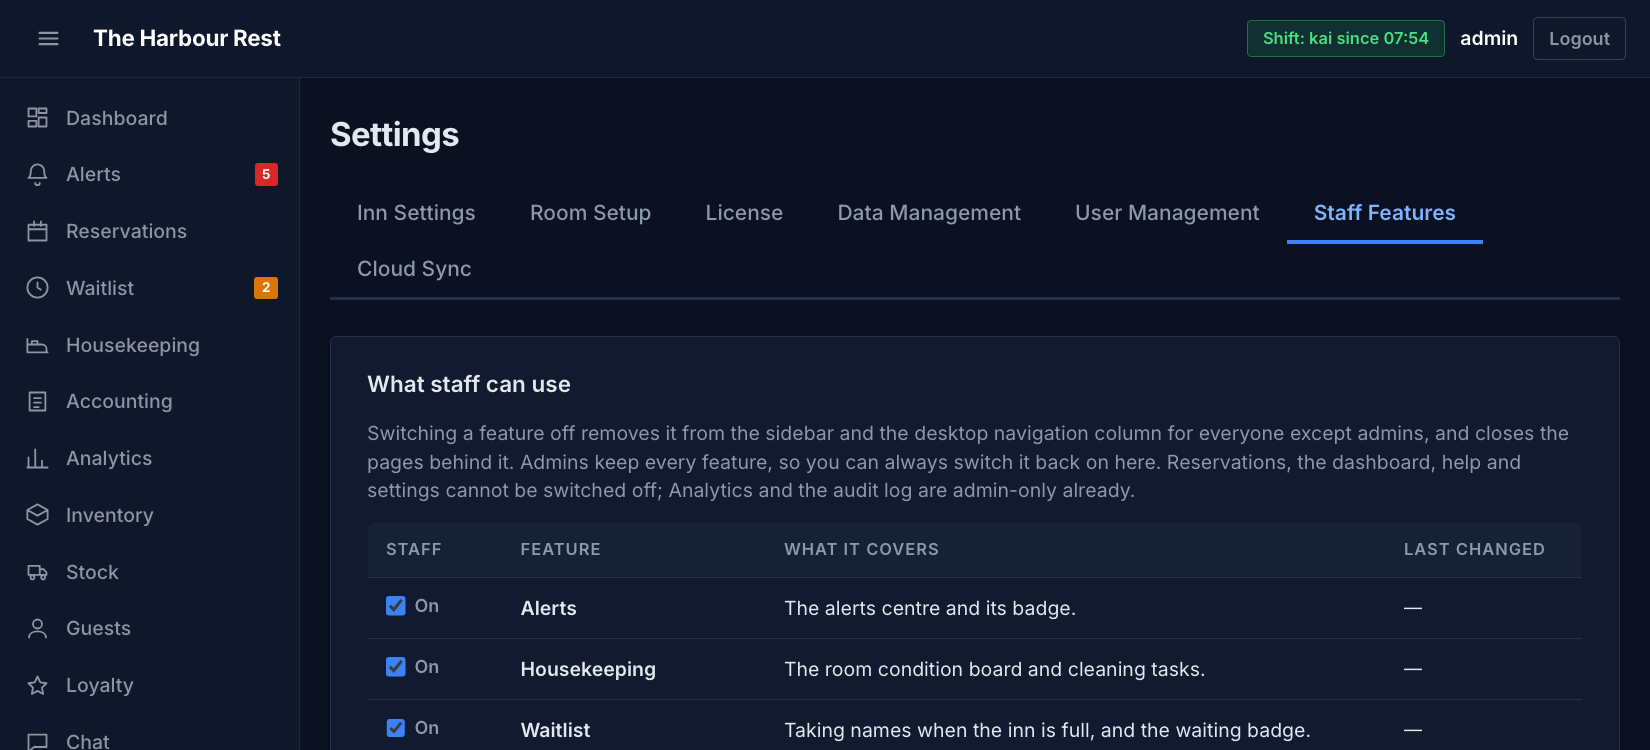Go to the License tab
The height and width of the screenshot is (750, 1650).
click(744, 213)
